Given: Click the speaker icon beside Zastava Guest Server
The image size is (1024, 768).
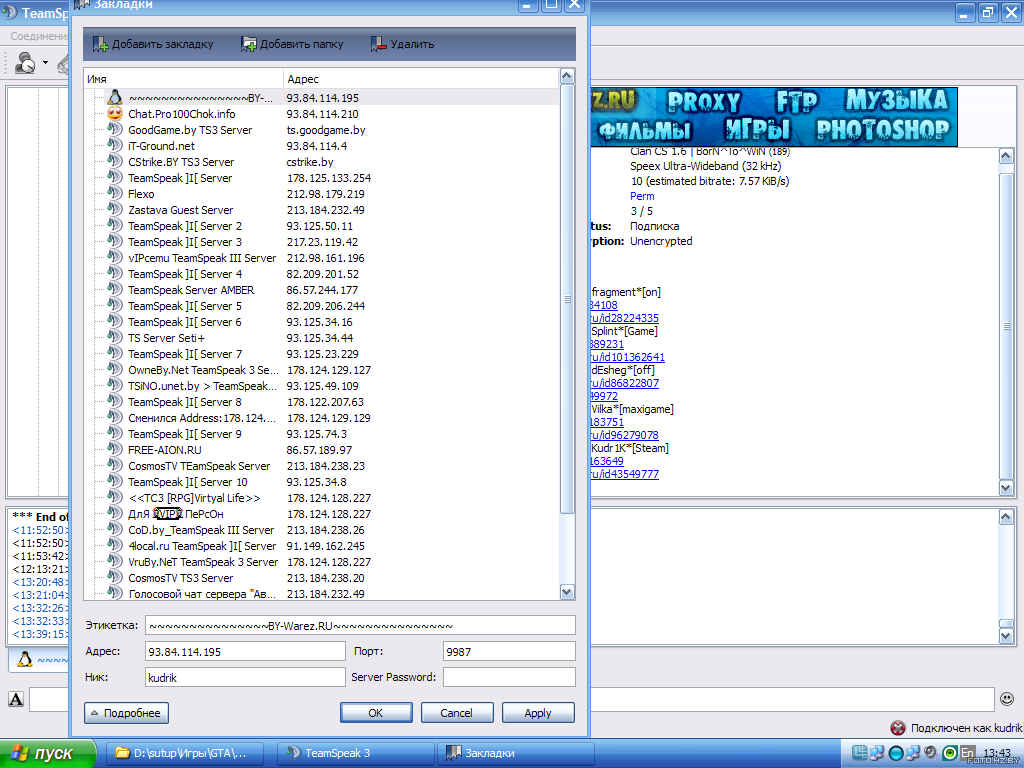Looking at the screenshot, I should (x=115, y=210).
